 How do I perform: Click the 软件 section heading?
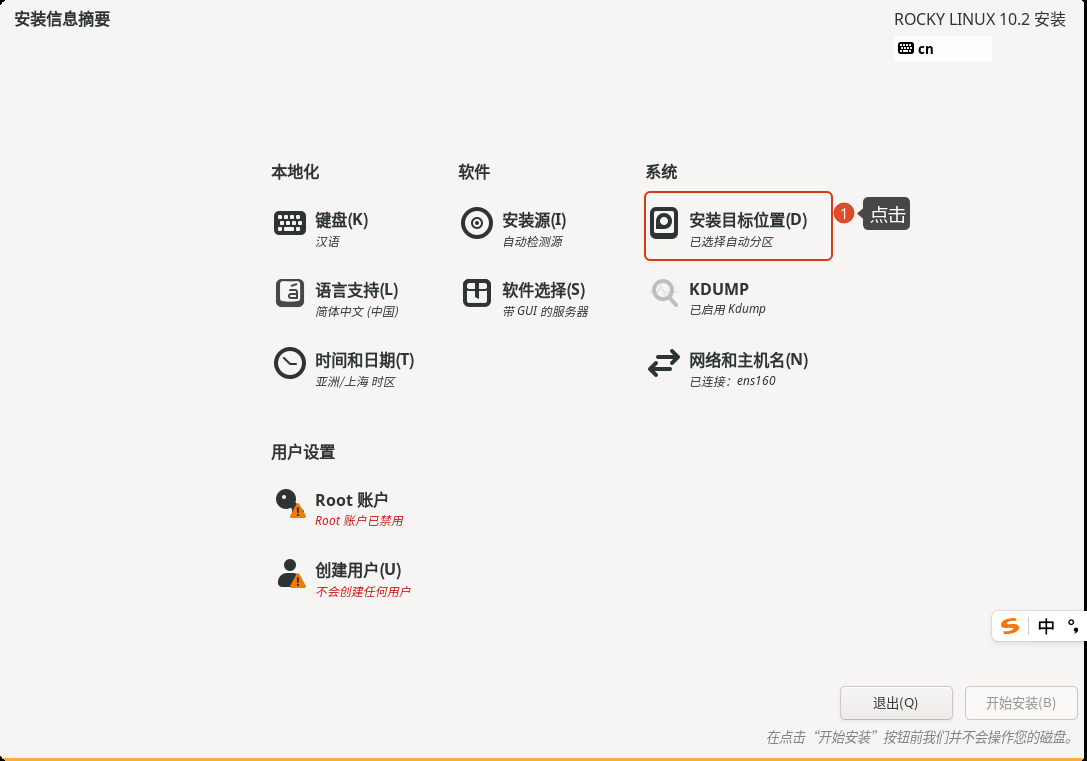tap(474, 172)
